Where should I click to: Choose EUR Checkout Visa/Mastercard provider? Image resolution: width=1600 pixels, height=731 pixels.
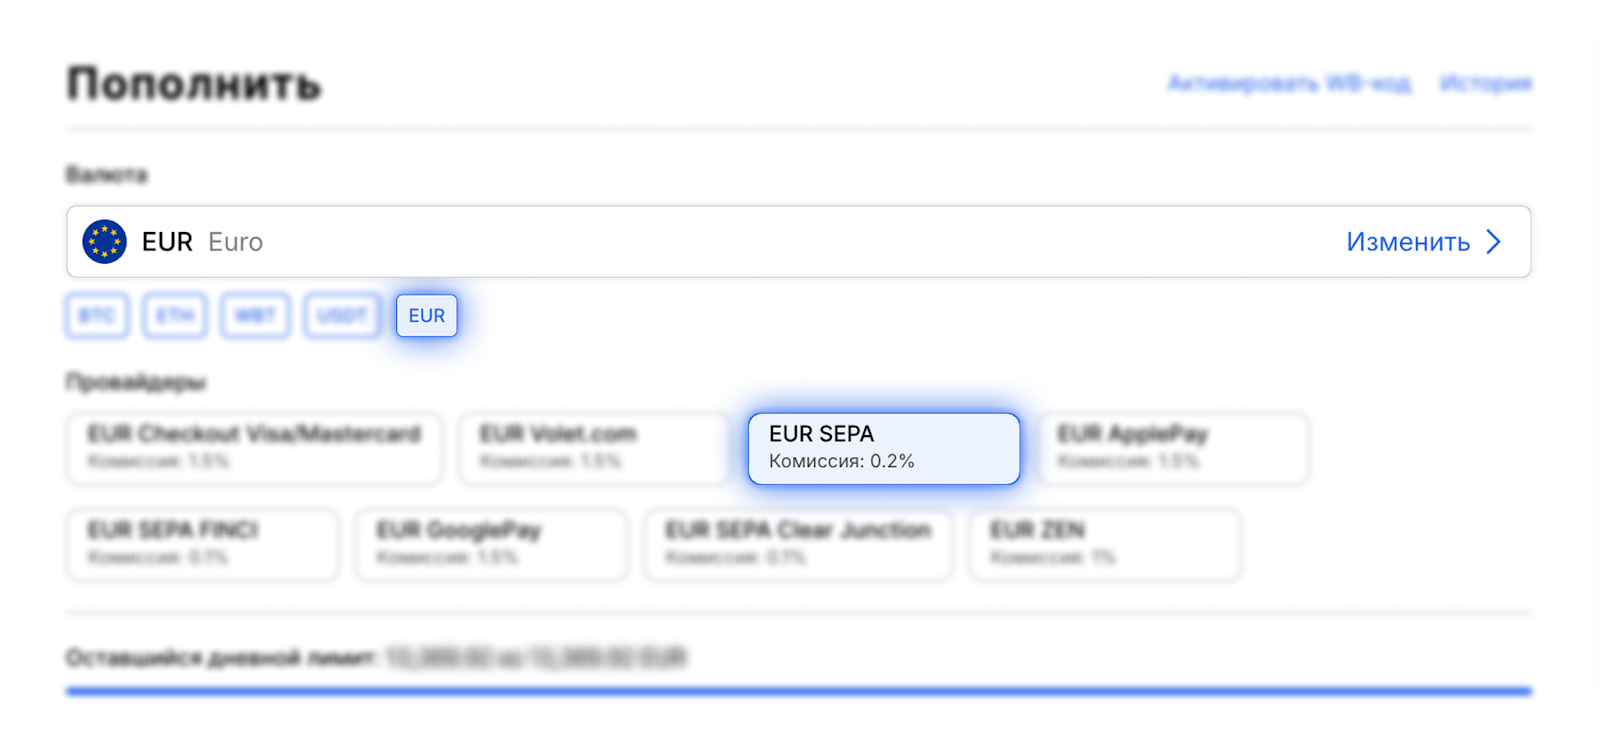click(x=254, y=448)
